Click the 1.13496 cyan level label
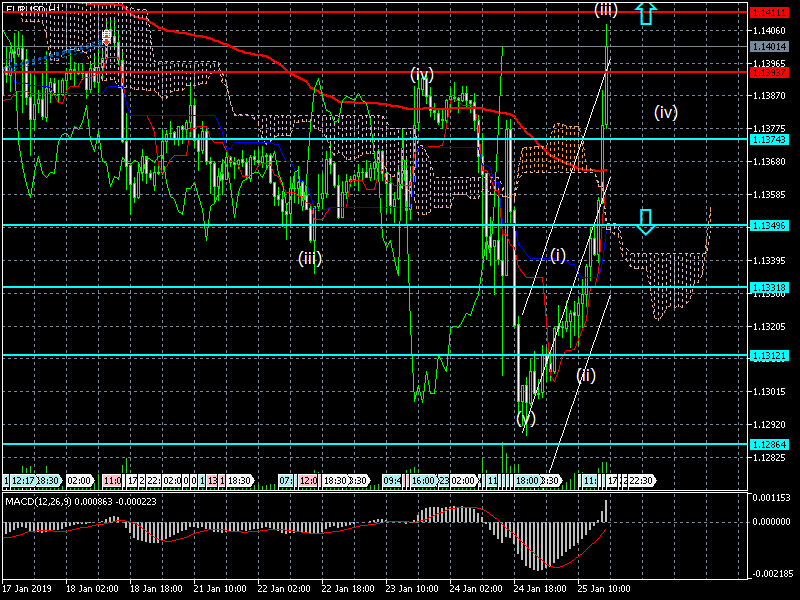The image size is (800, 600). [770, 226]
